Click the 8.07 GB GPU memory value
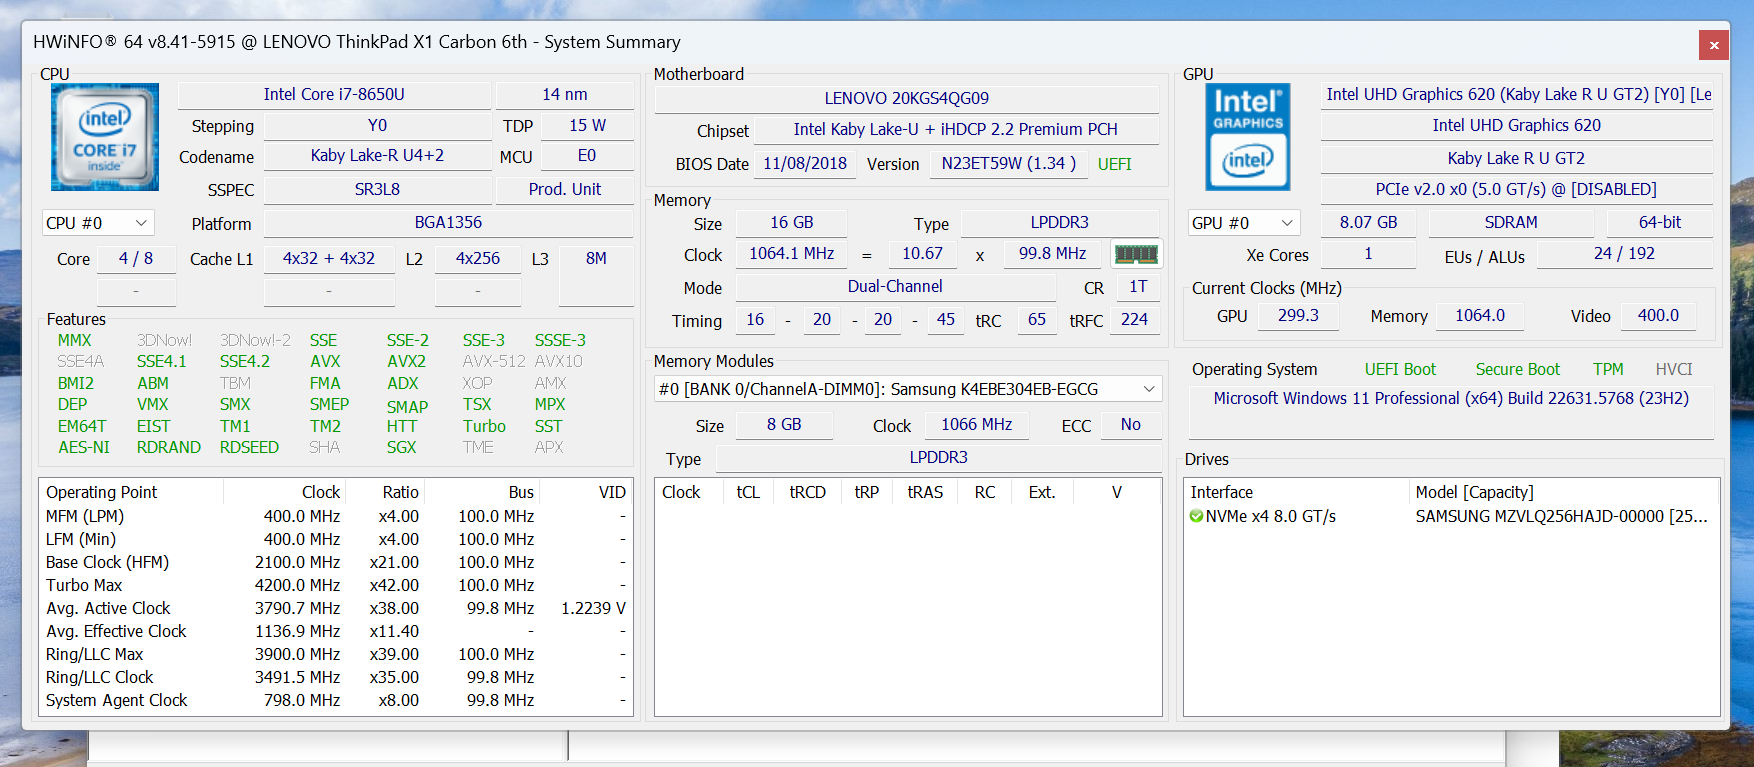1754x767 pixels. pyautogui.click(x=1369, y=222)
